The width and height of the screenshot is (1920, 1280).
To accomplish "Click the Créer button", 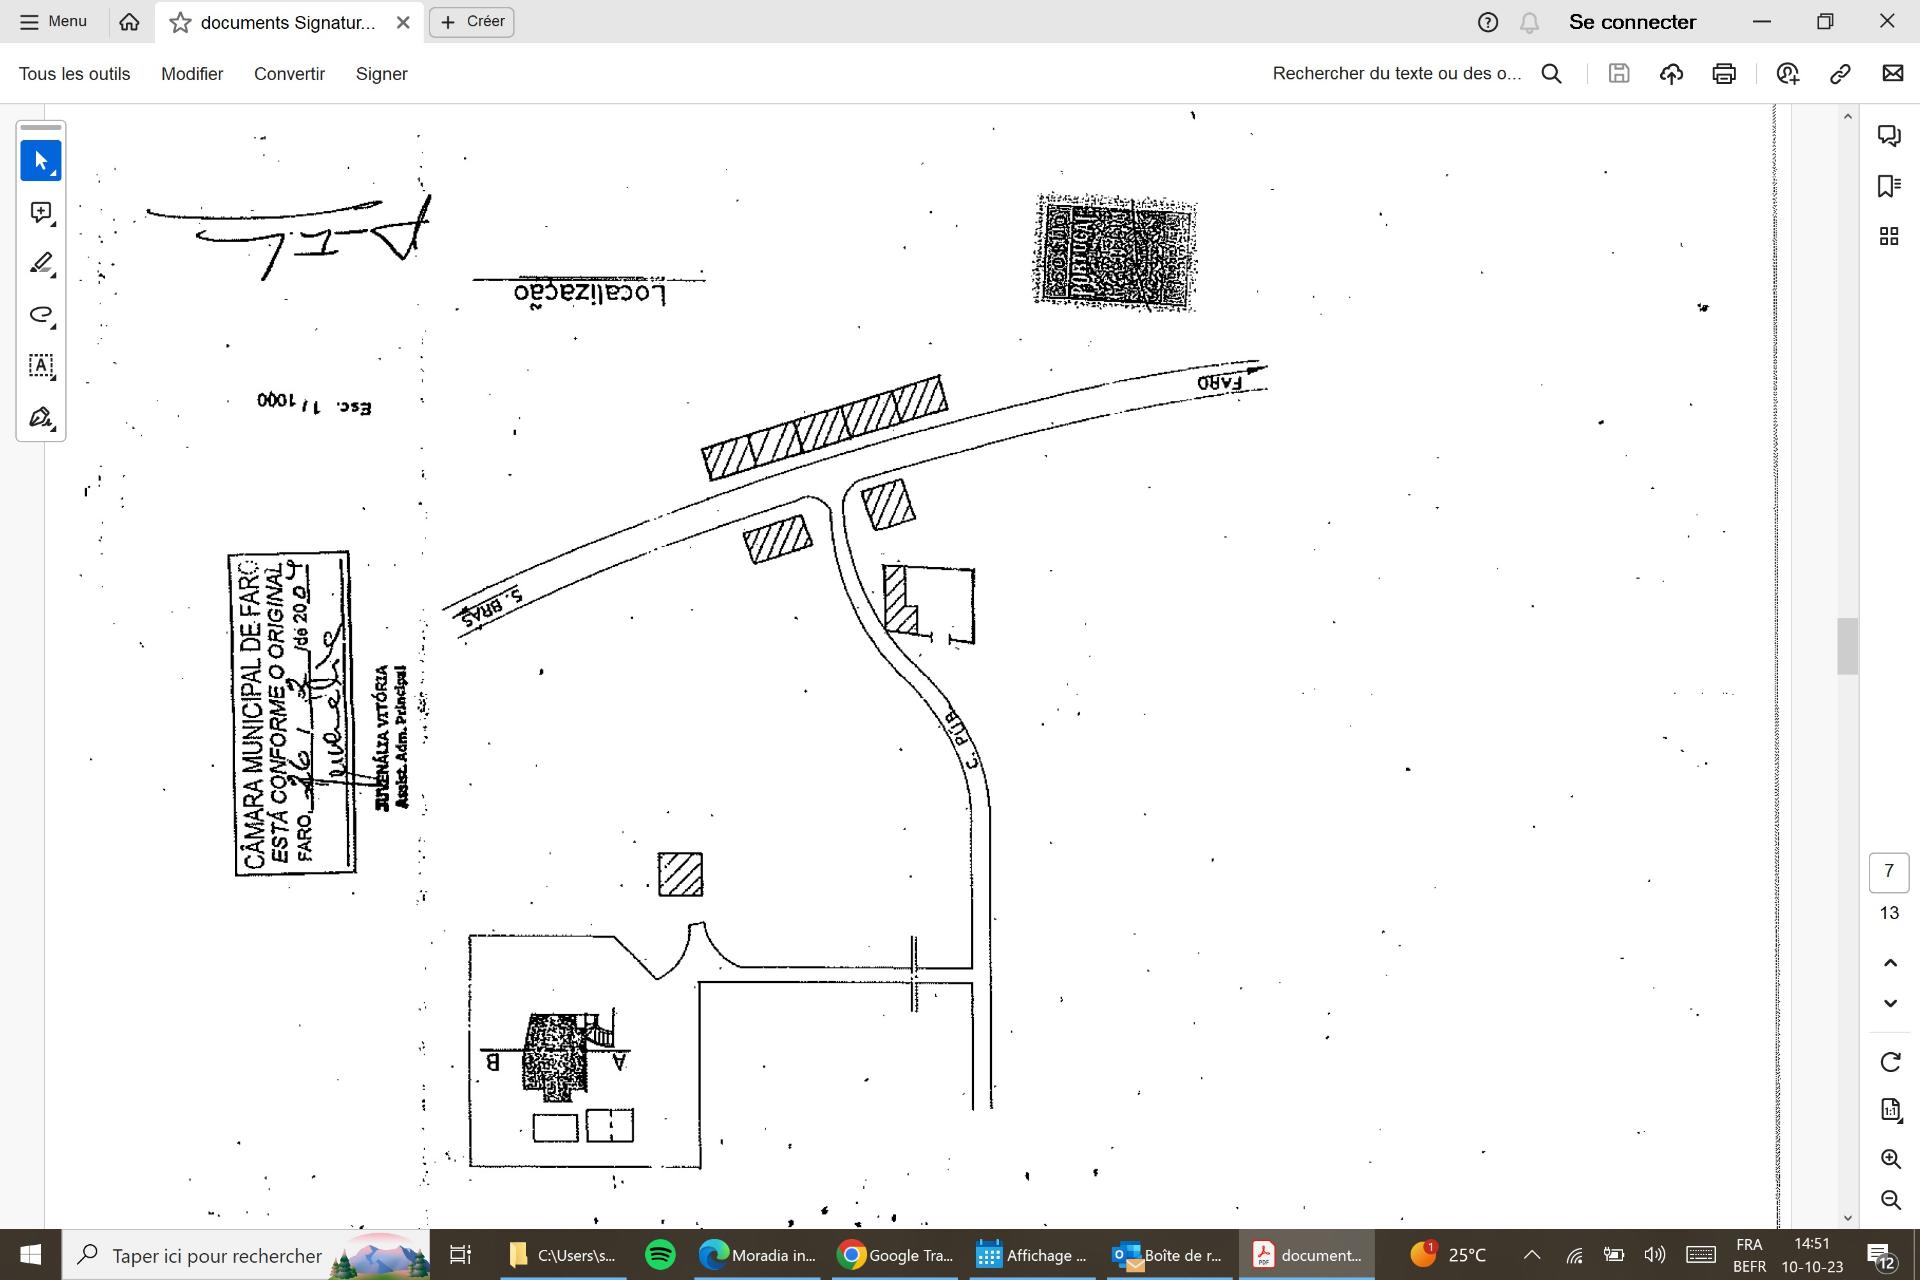I will tap(472, 21).
